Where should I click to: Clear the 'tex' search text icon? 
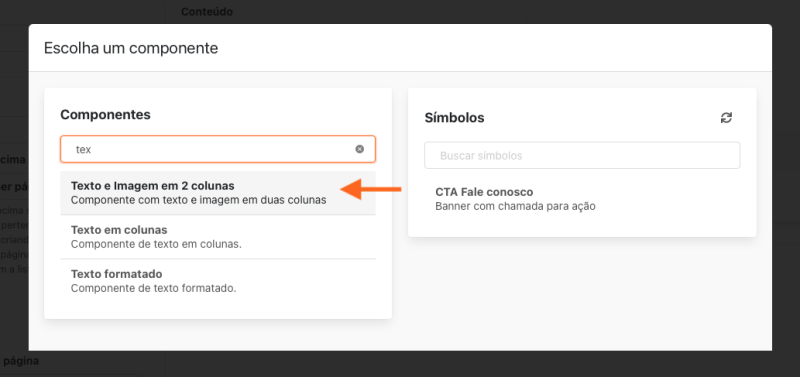point(360,149)
